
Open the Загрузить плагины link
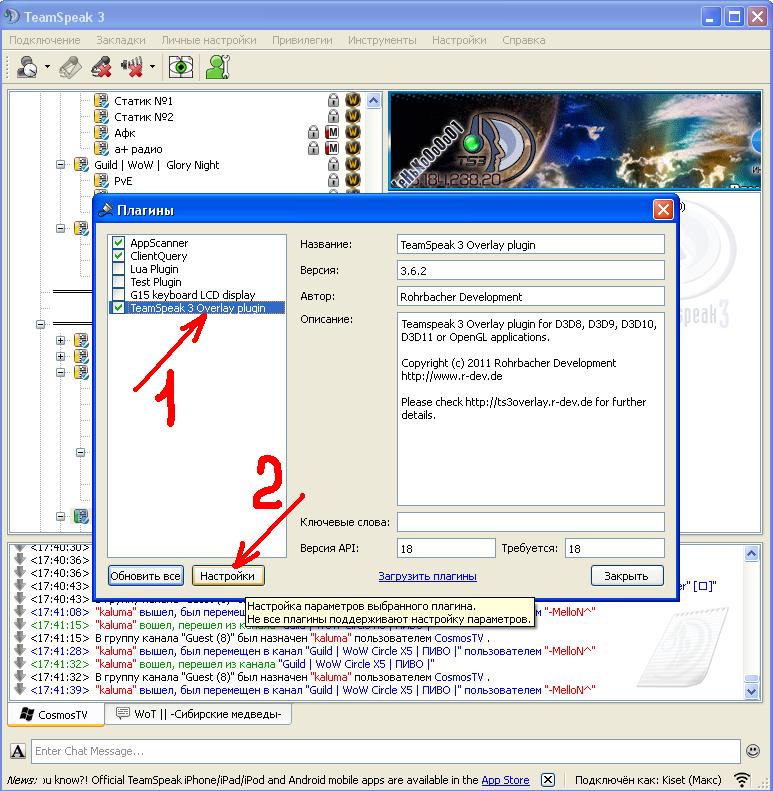(427, 576)
